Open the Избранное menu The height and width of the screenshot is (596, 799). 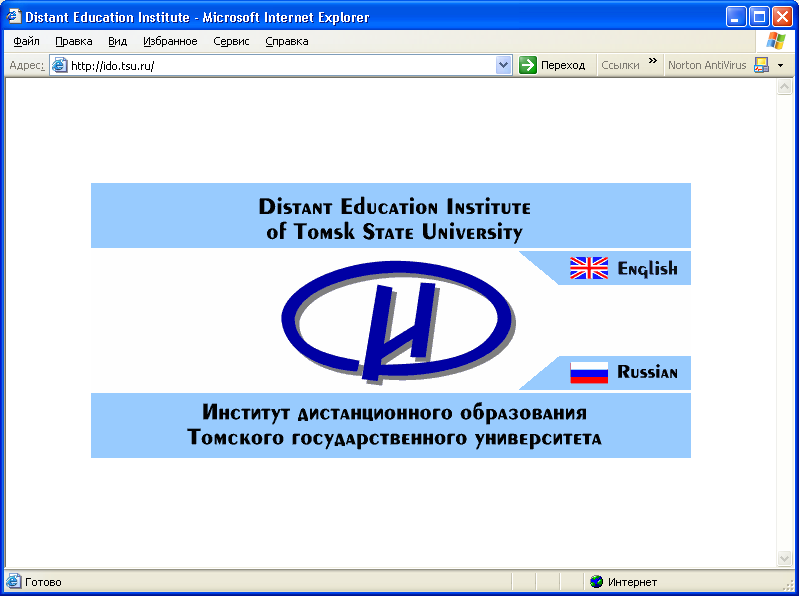pos(170,41)
